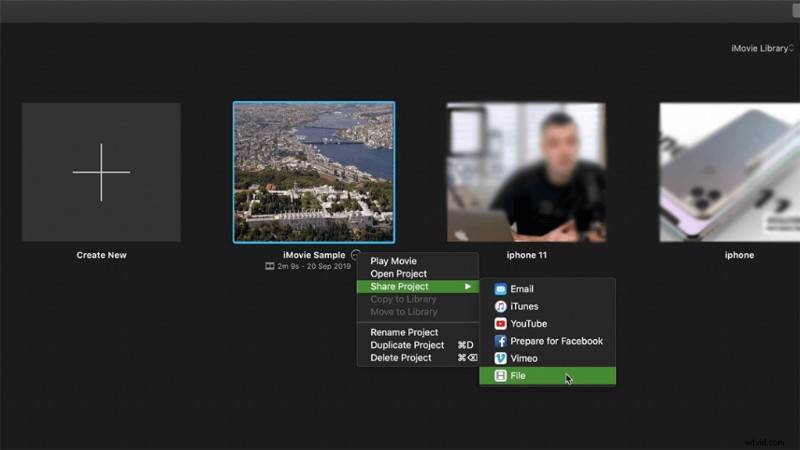Open the iMovie Library dropdown
The image size is (800, 450).
[x=762, y=48]
